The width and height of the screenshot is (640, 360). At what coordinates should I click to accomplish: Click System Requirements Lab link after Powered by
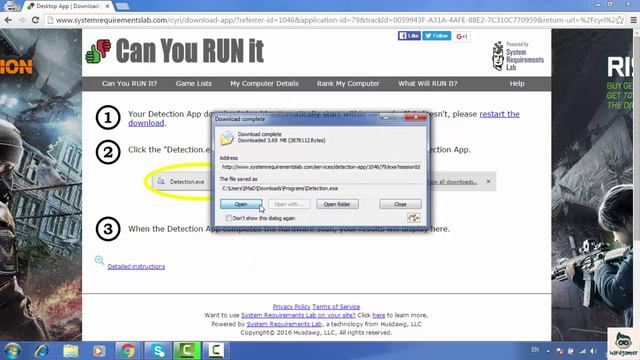[284, 324]
